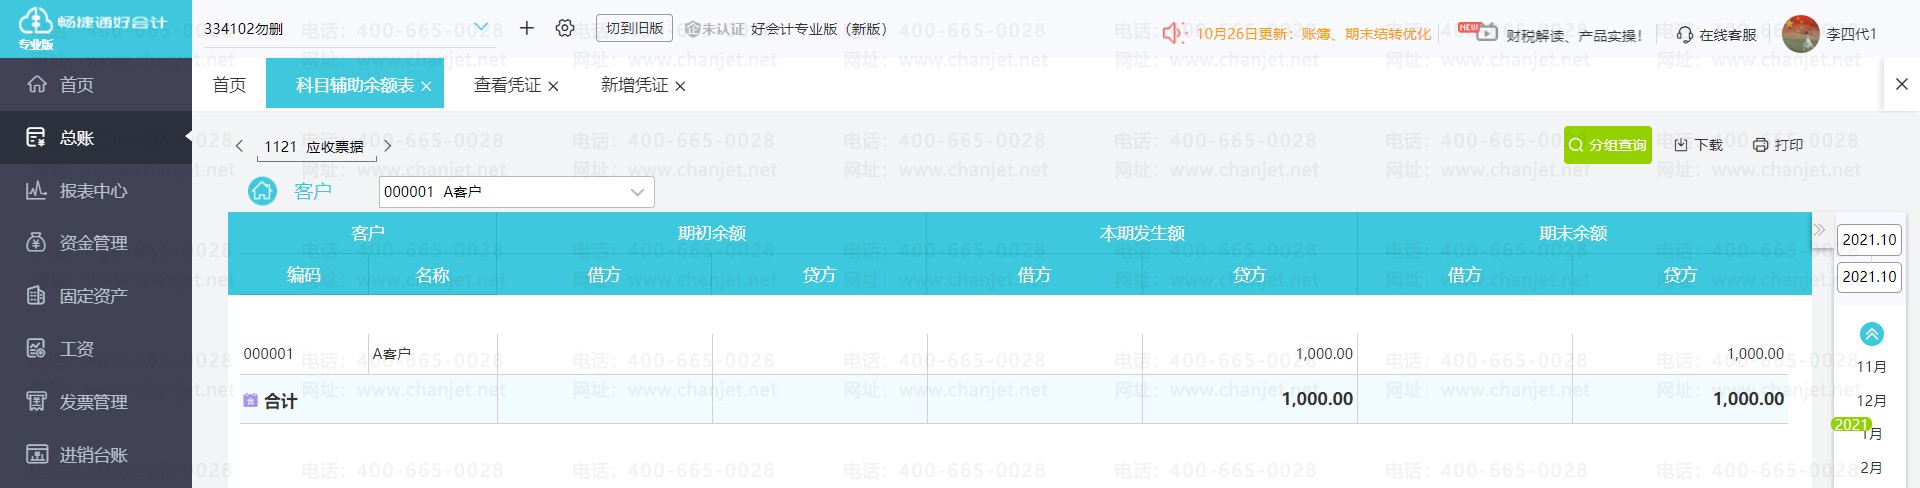The image size is (1920, 488).
Task: Click the 切到旧版 button
Action: pyautogui.click(x=634, y=28)
